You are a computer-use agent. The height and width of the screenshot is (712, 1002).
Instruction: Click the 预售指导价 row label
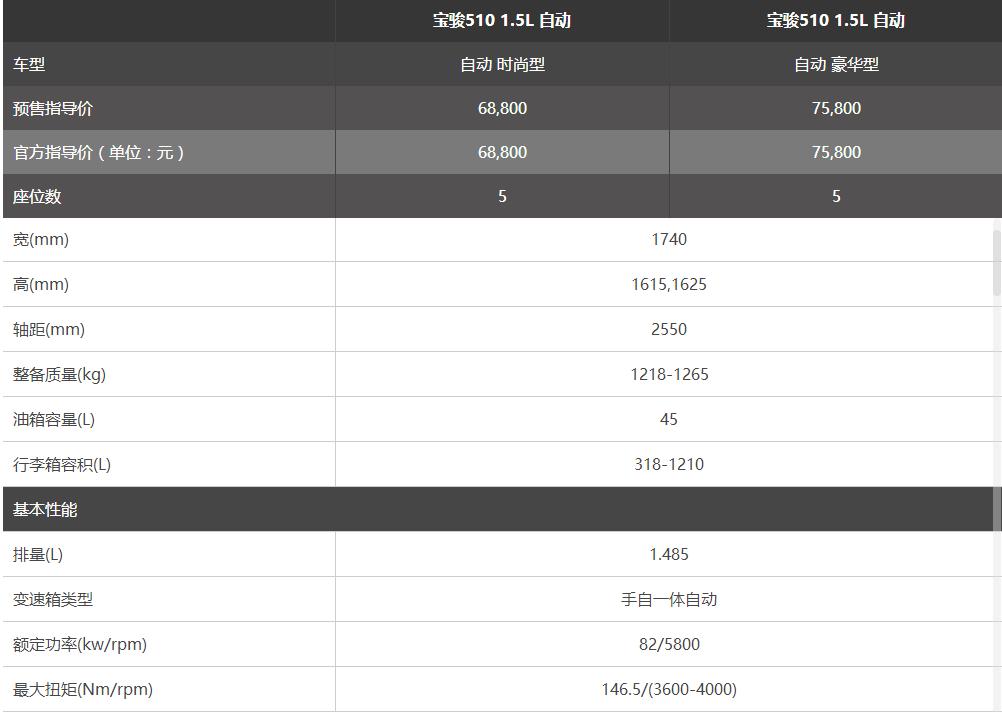click(53, 108)
